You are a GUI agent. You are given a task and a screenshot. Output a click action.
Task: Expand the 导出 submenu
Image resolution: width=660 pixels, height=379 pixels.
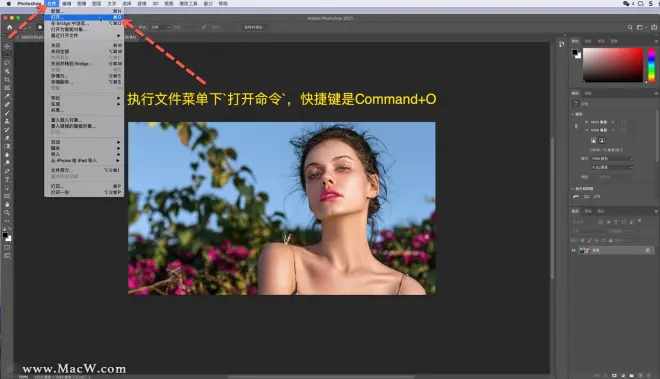(x=84, y=98)
